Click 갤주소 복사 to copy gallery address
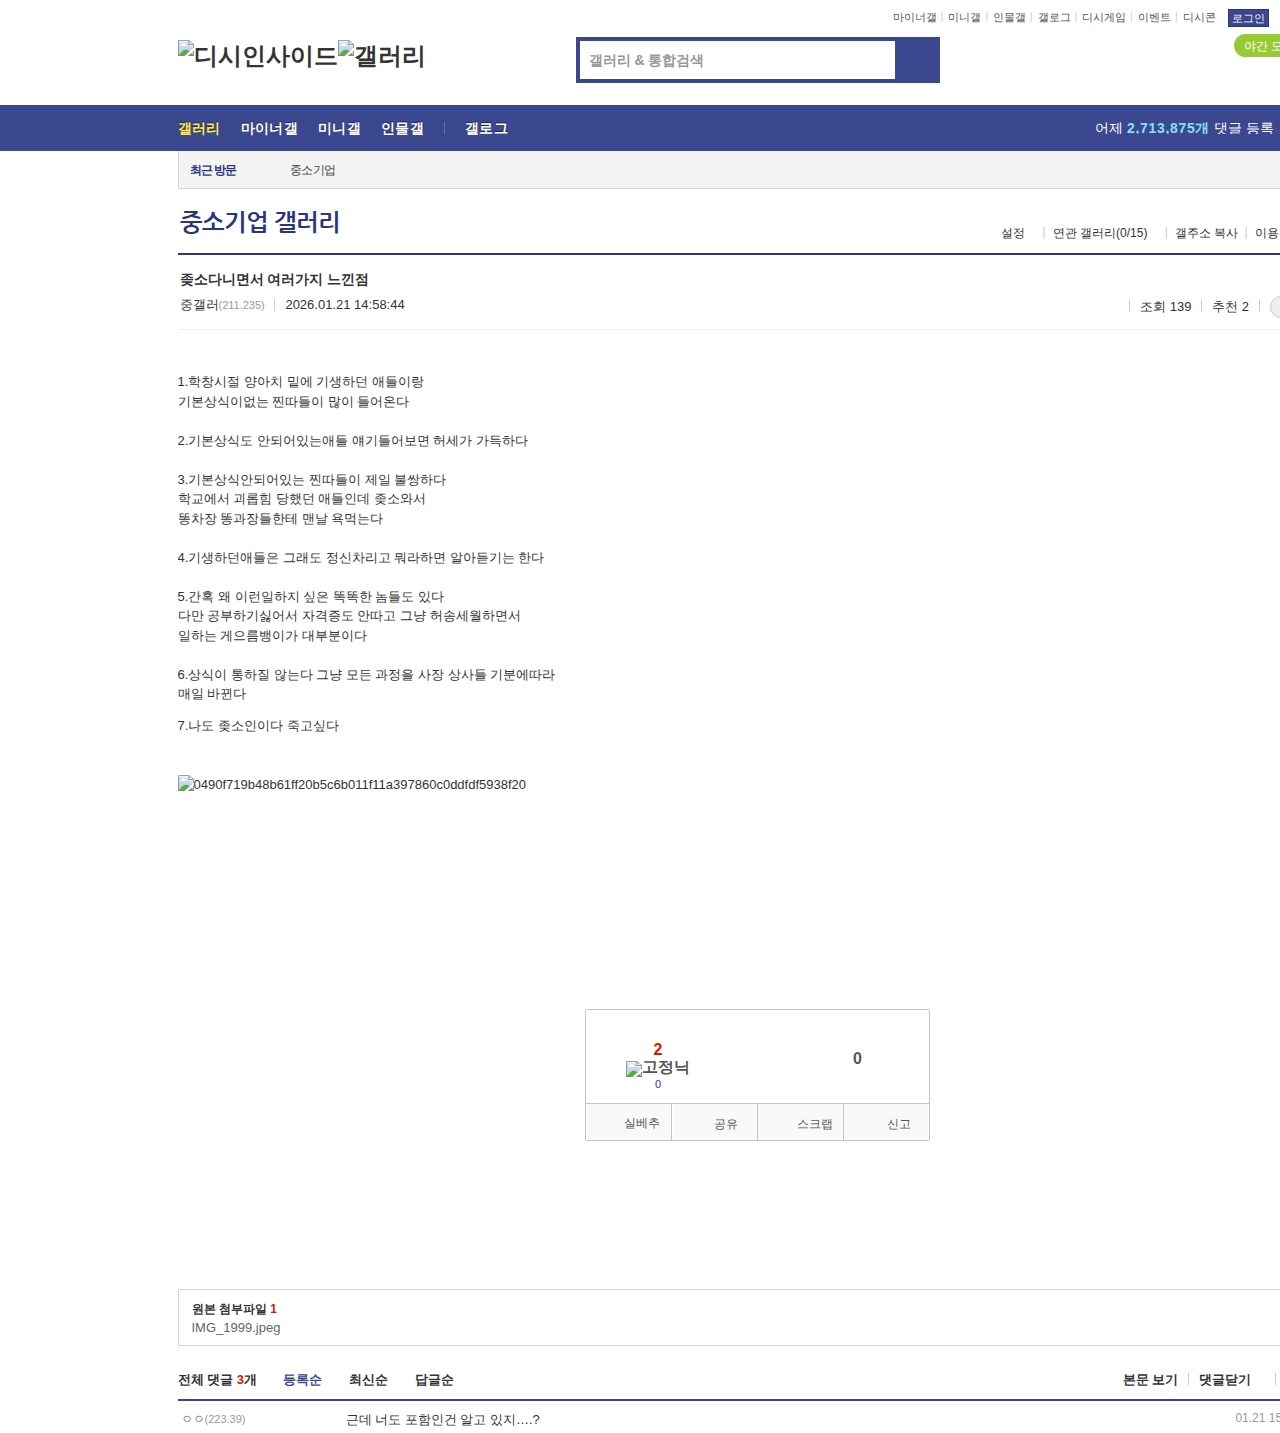The width and height of the screenshot is (1280, 1433). 1206,233
